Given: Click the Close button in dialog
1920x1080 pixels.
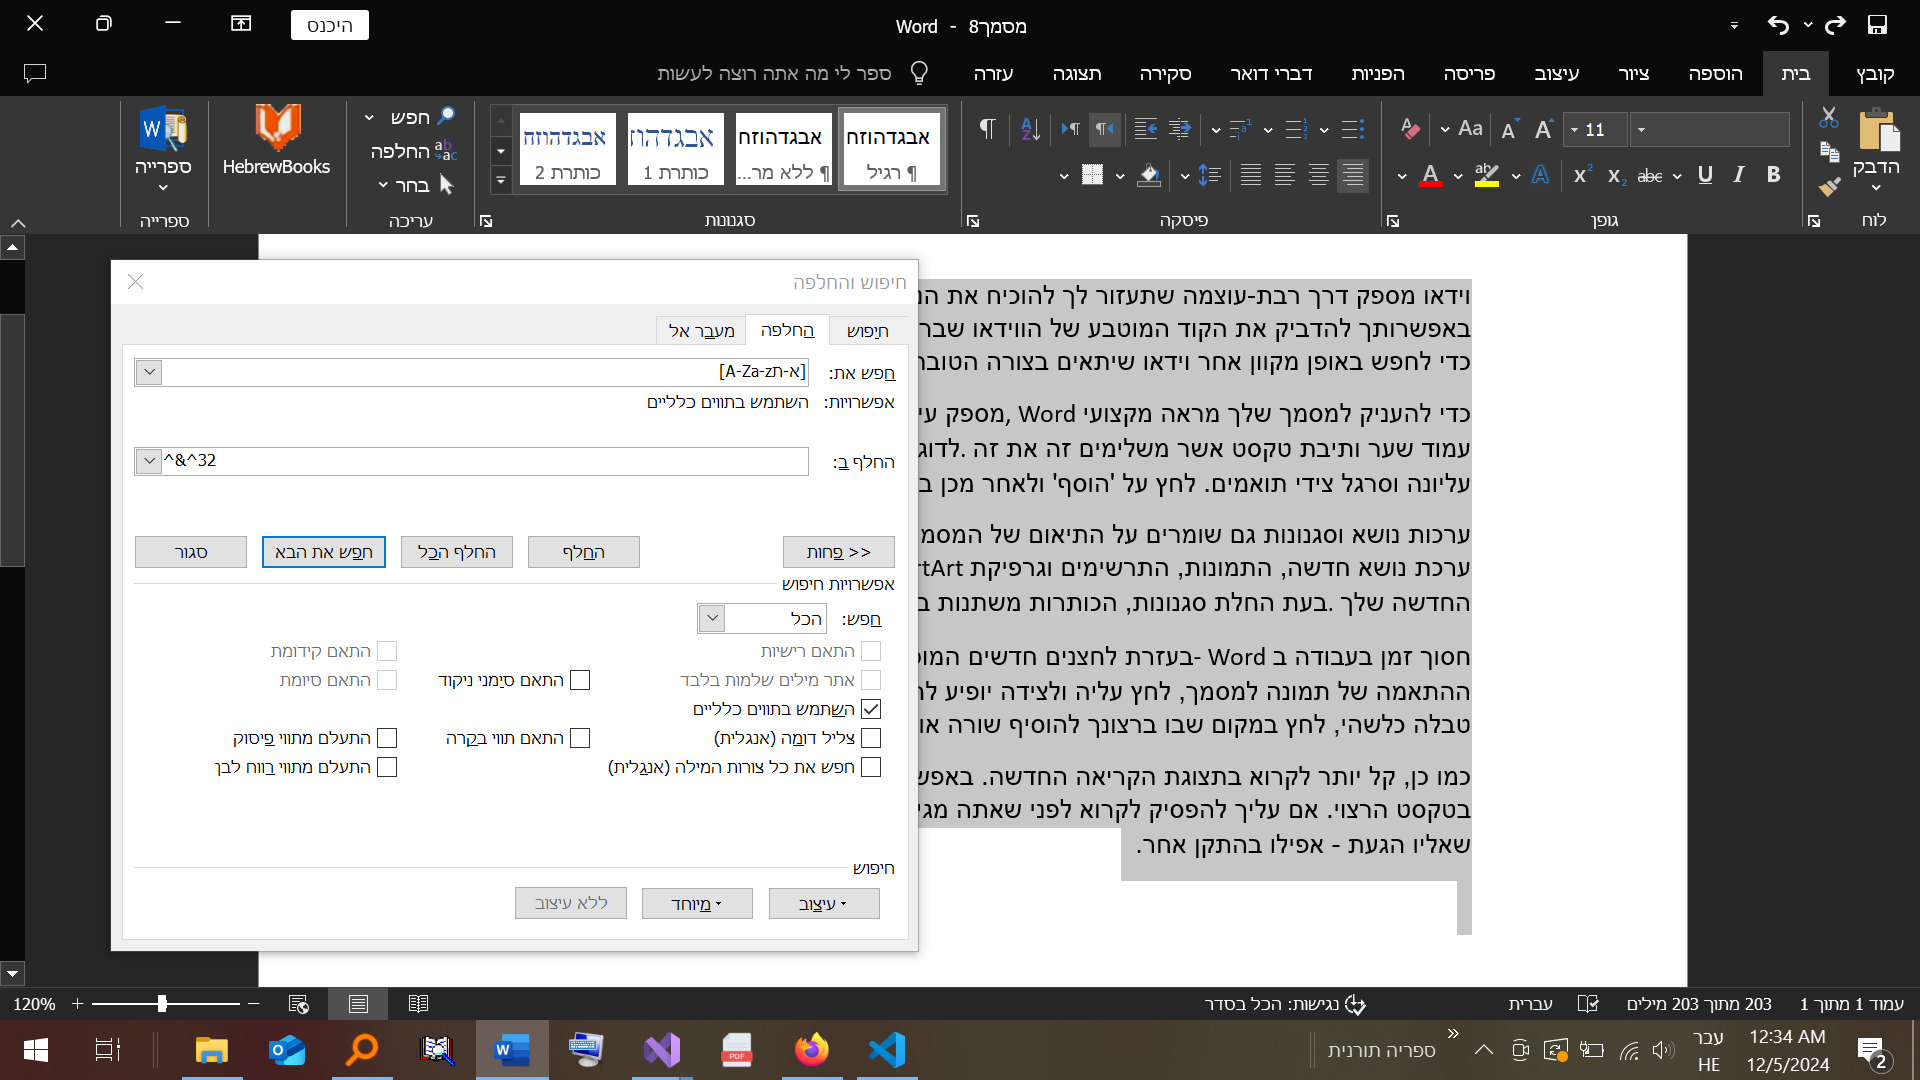Looking at the screenshot, I should 191,552.
